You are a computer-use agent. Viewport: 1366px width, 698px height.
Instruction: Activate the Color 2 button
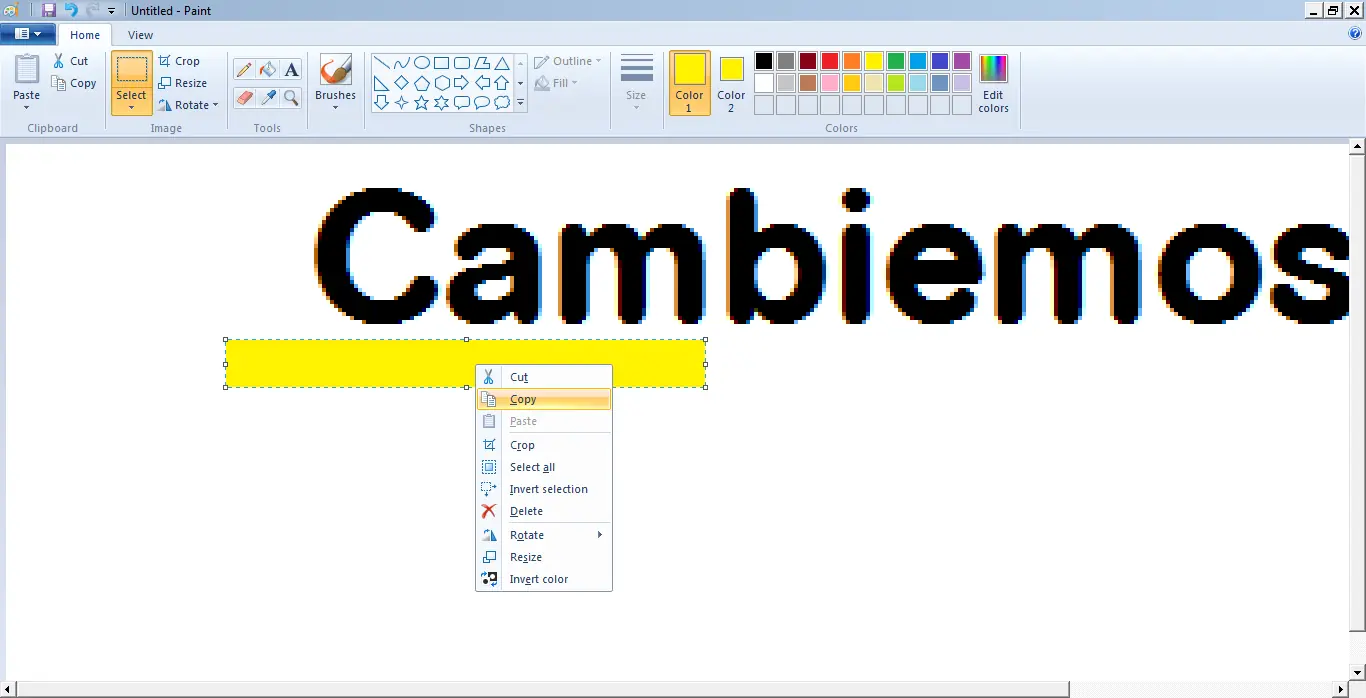pos(731,82)
